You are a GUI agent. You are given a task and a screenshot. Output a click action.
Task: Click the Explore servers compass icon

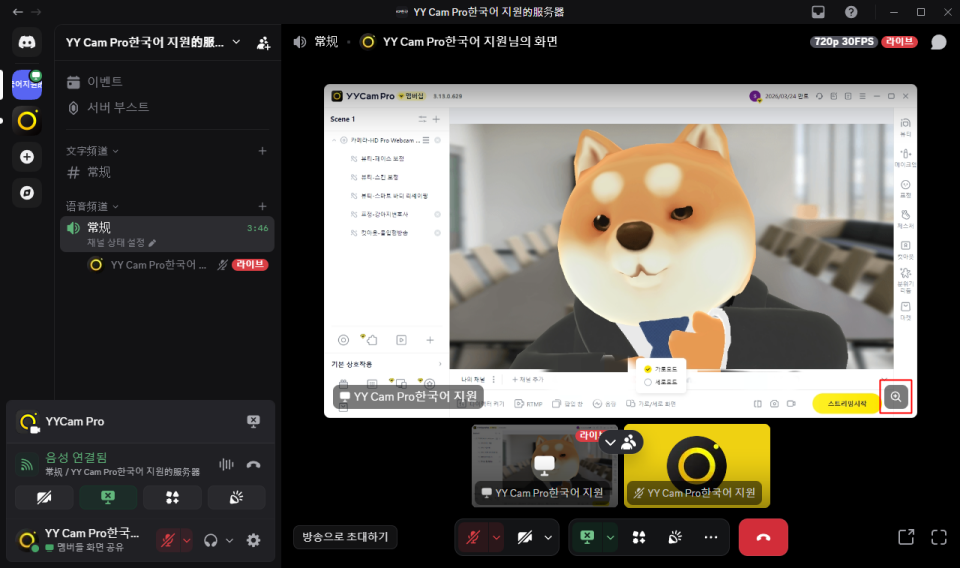[x=27, y=192]
